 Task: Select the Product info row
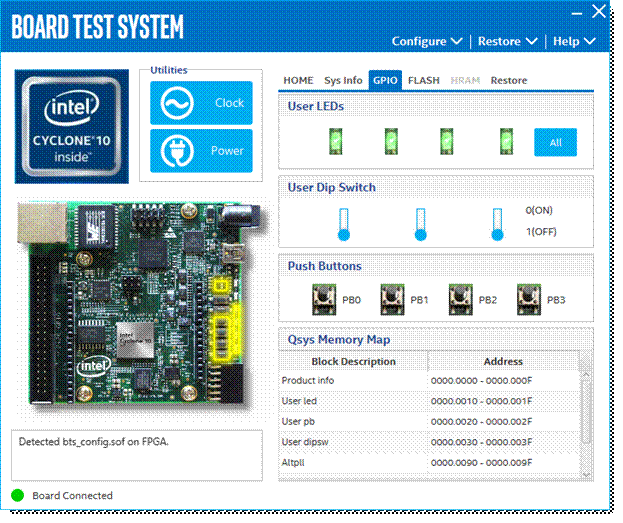click(x=429, y=380)
